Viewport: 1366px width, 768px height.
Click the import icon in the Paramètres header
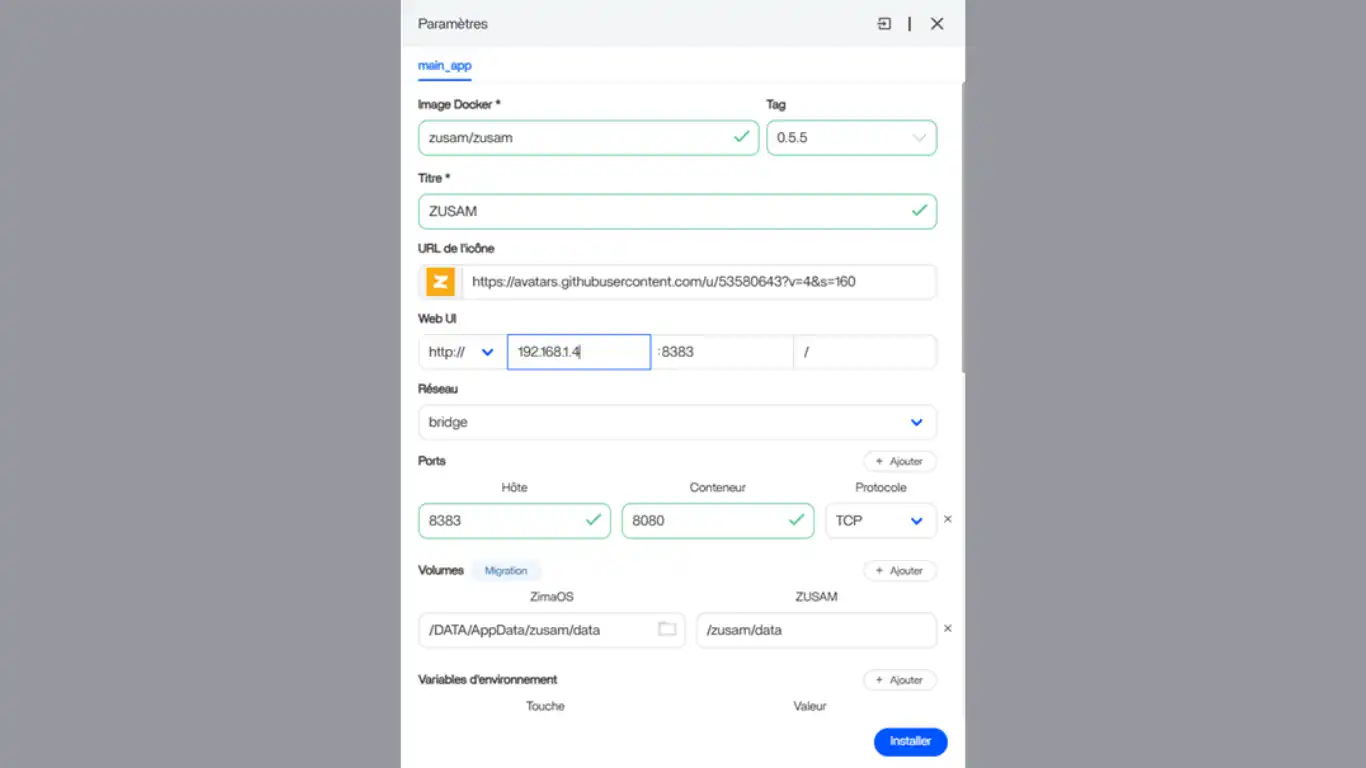884,24
